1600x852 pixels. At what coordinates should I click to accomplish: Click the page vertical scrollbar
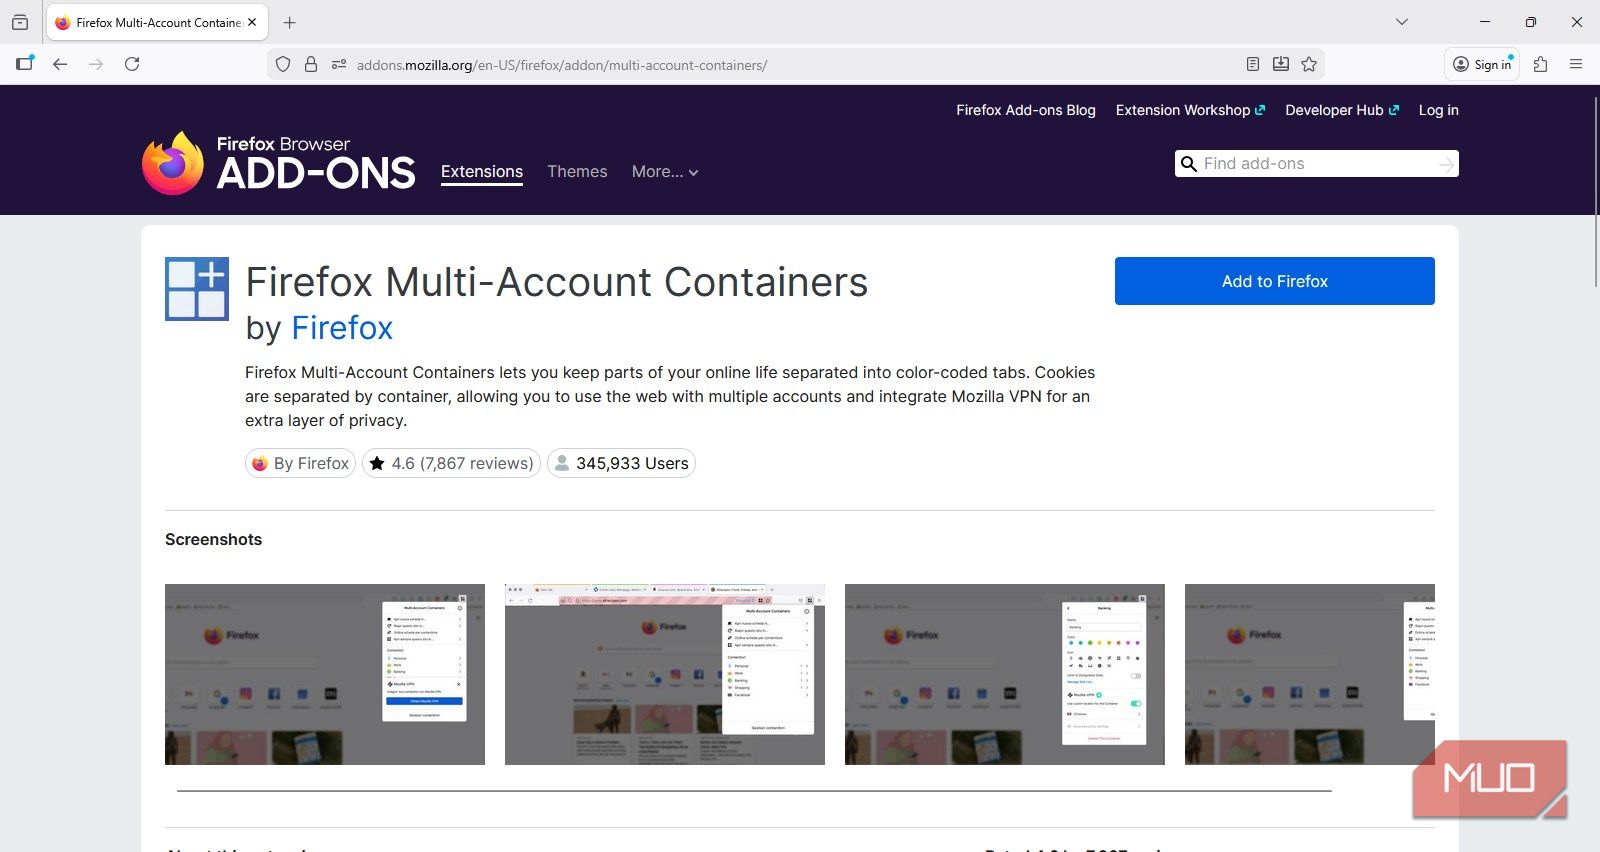pyautogui.click(x=1595, y=190)
